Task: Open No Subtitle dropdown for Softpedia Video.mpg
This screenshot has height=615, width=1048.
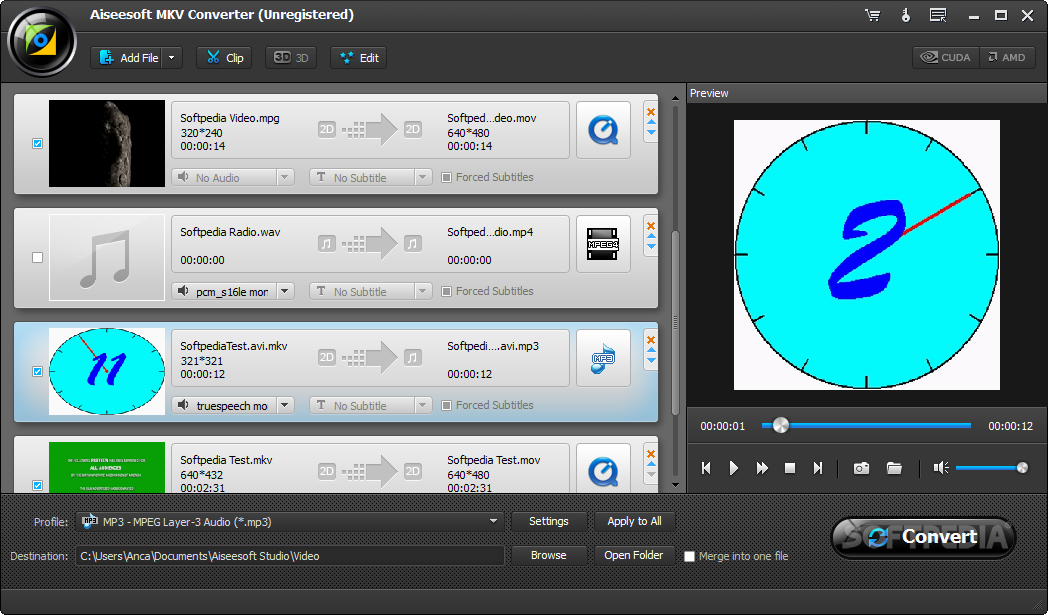Action: 422,177
